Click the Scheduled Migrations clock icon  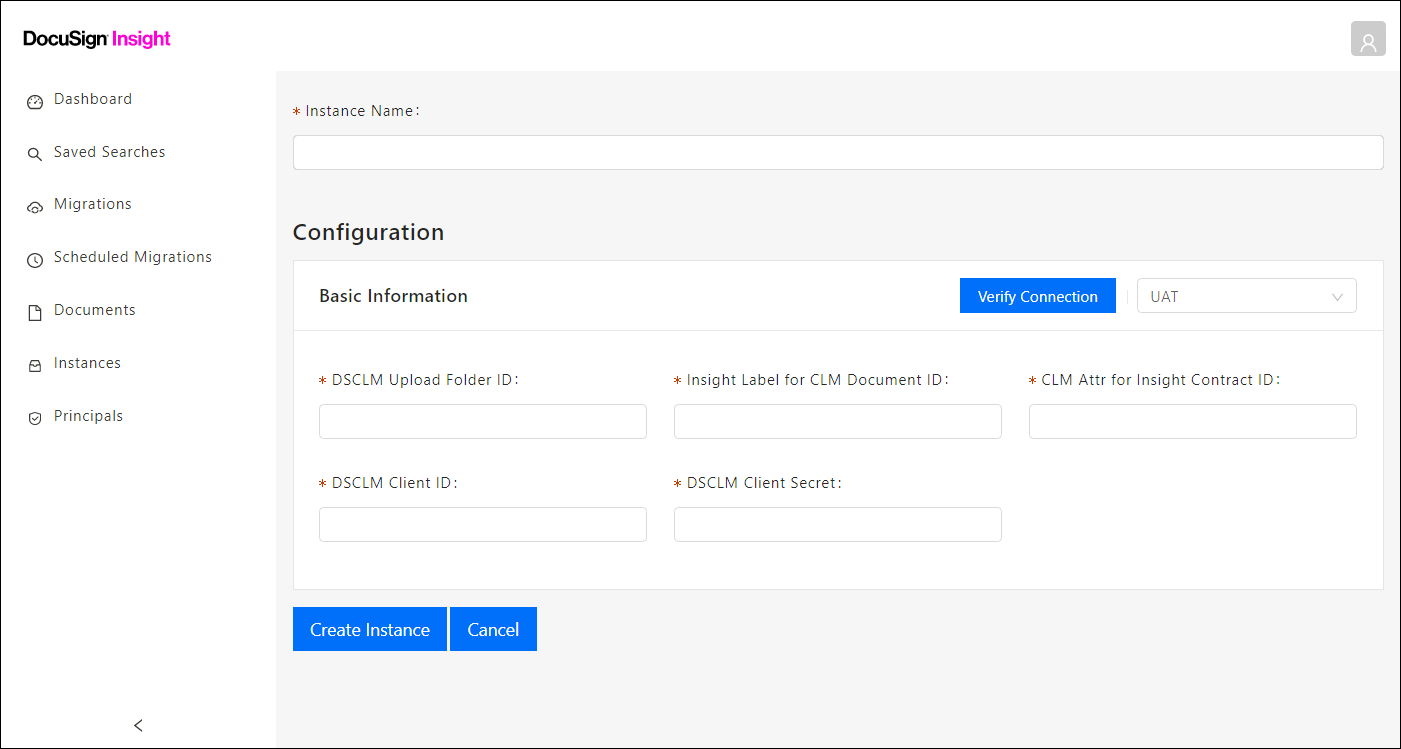[35, 259]
